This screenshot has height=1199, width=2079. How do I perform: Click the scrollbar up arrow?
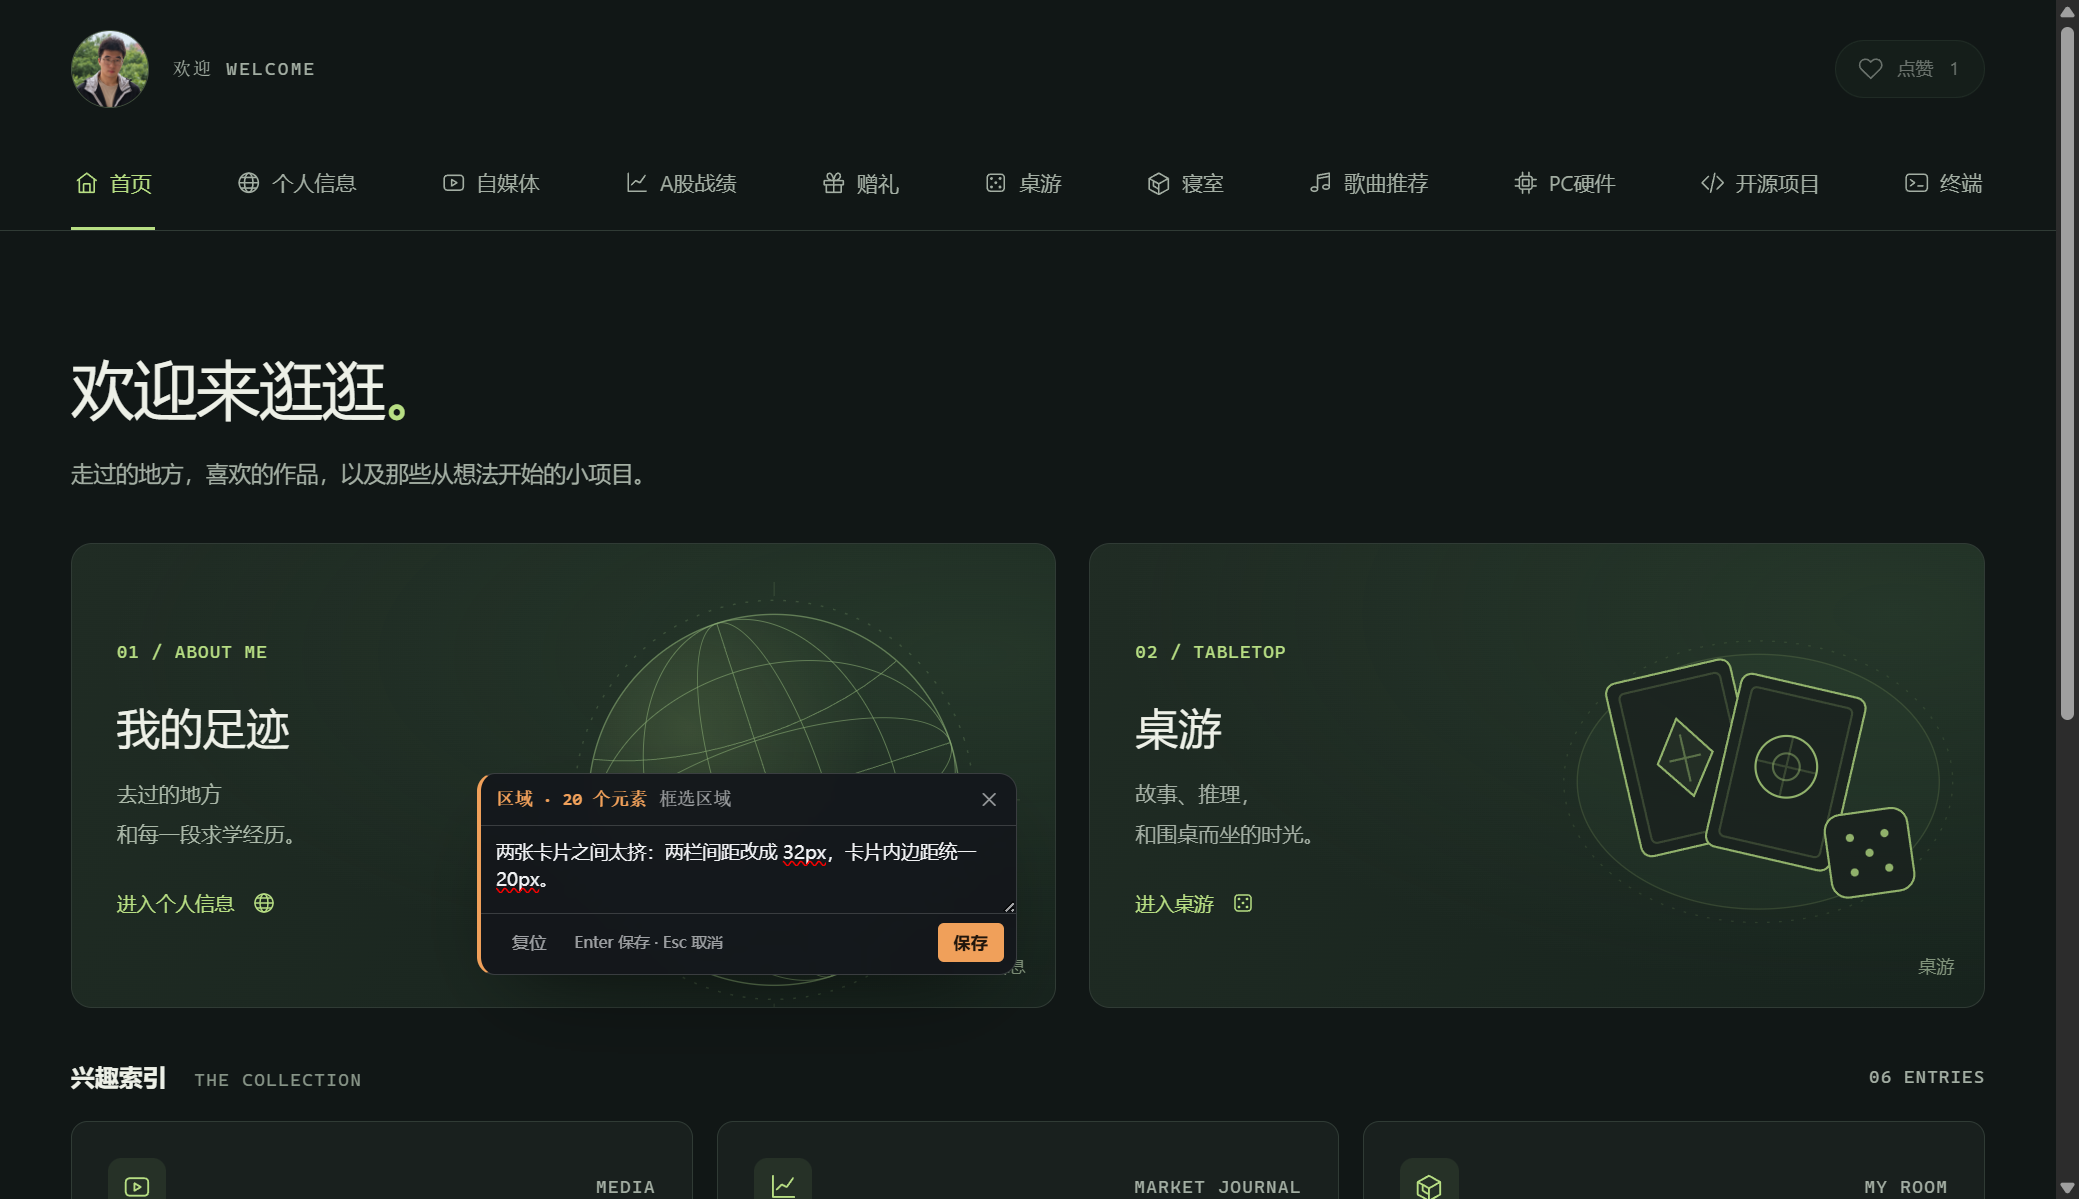tap(2067, 11)
